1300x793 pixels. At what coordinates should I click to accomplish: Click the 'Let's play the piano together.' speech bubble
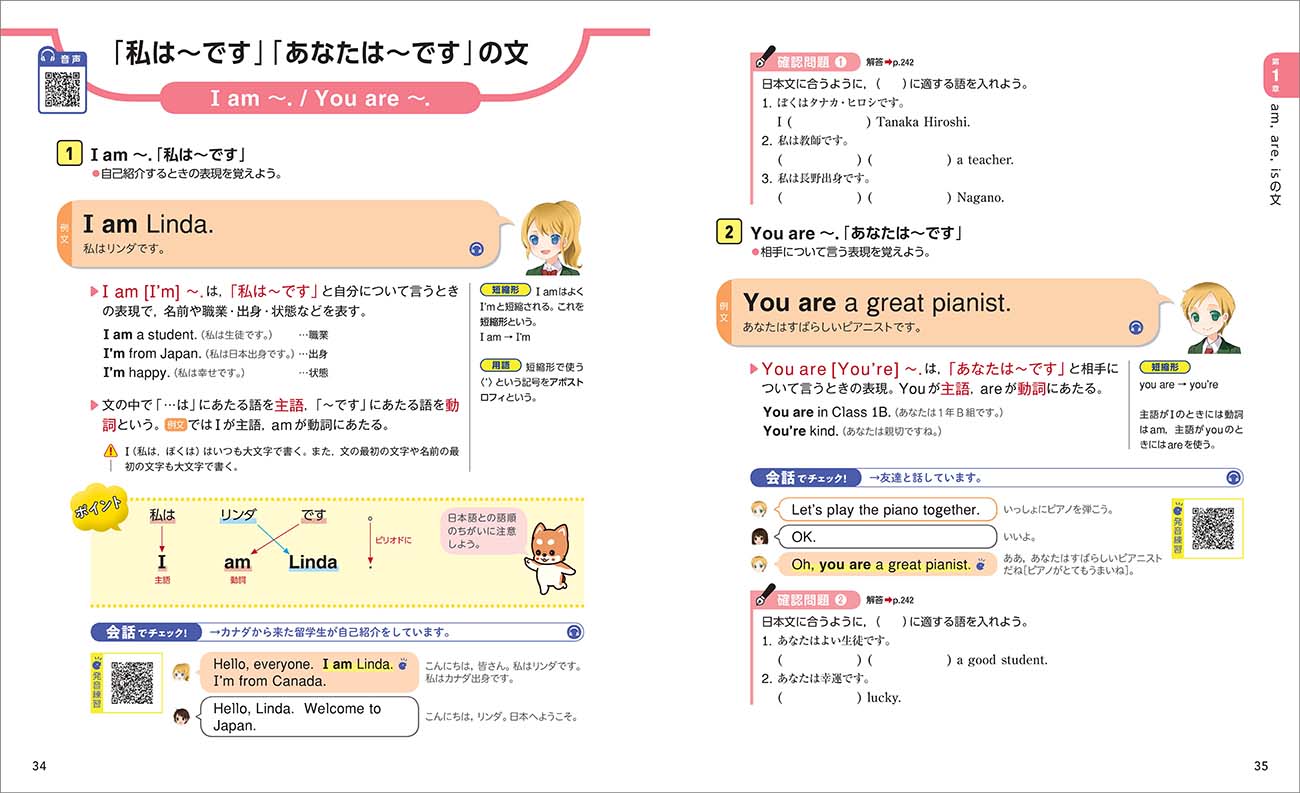tap(885, 510)
